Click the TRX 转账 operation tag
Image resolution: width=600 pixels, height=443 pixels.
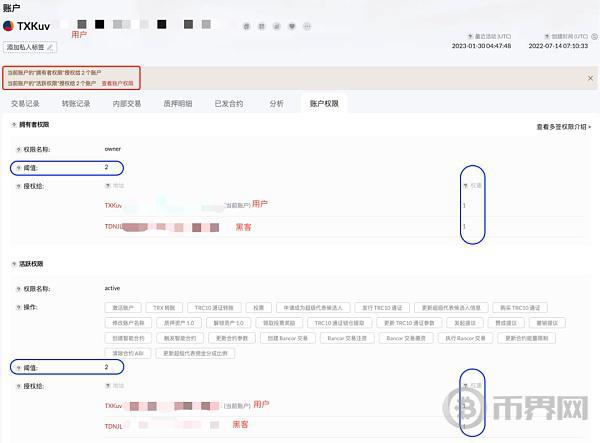tap(161, 307)
